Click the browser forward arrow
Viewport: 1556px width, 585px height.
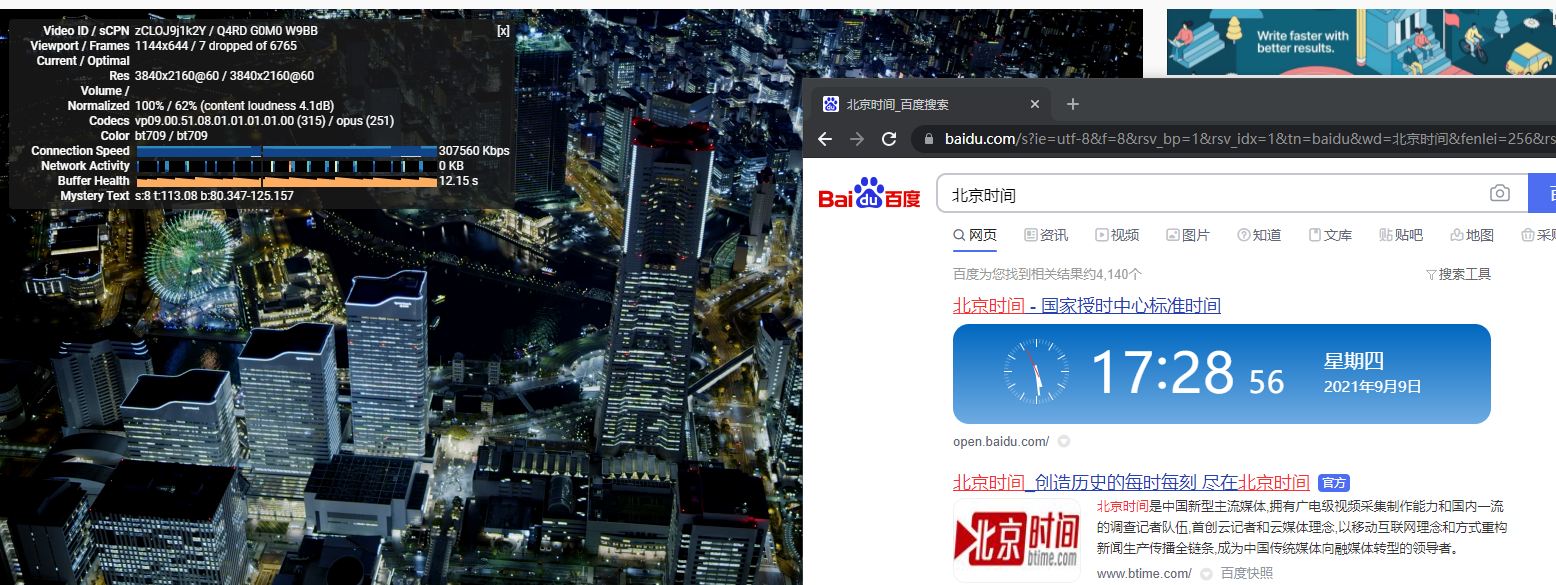click(857, 139)
